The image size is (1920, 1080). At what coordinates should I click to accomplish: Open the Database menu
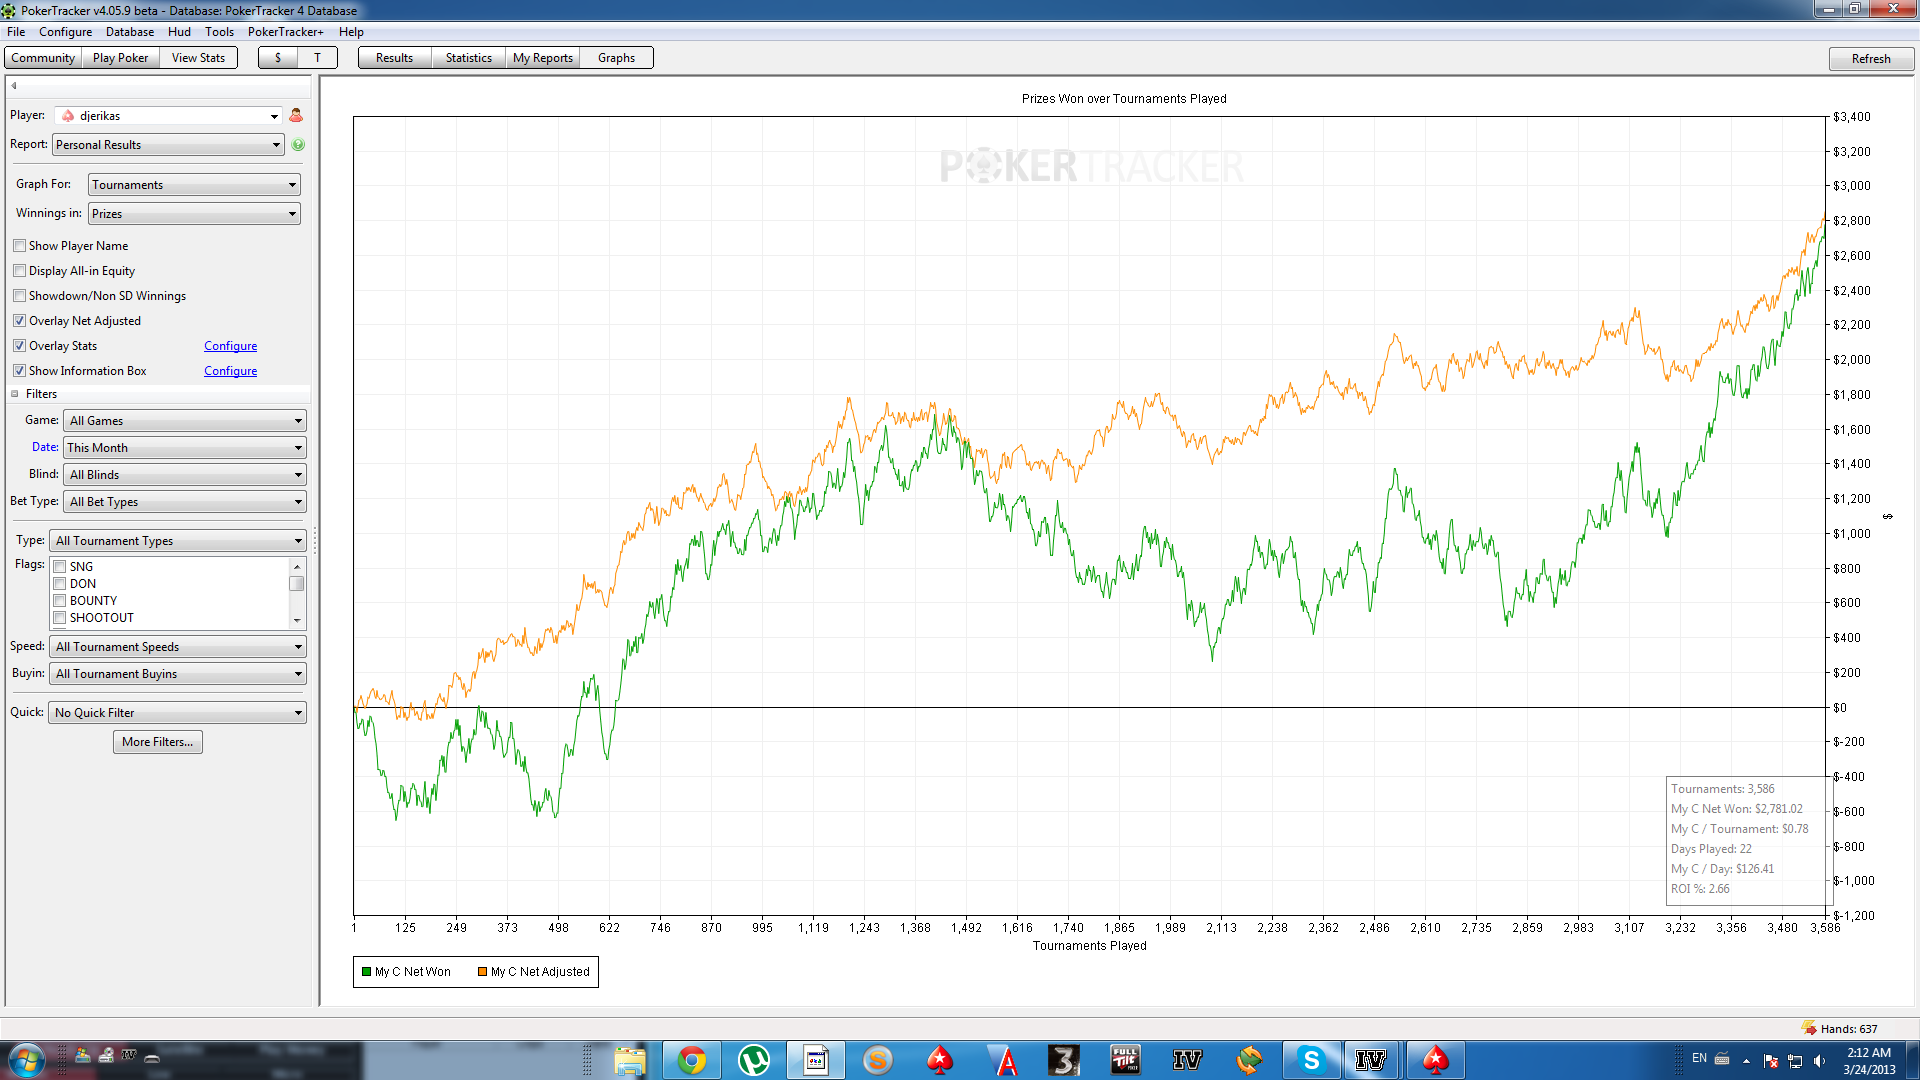coord(129,32)
